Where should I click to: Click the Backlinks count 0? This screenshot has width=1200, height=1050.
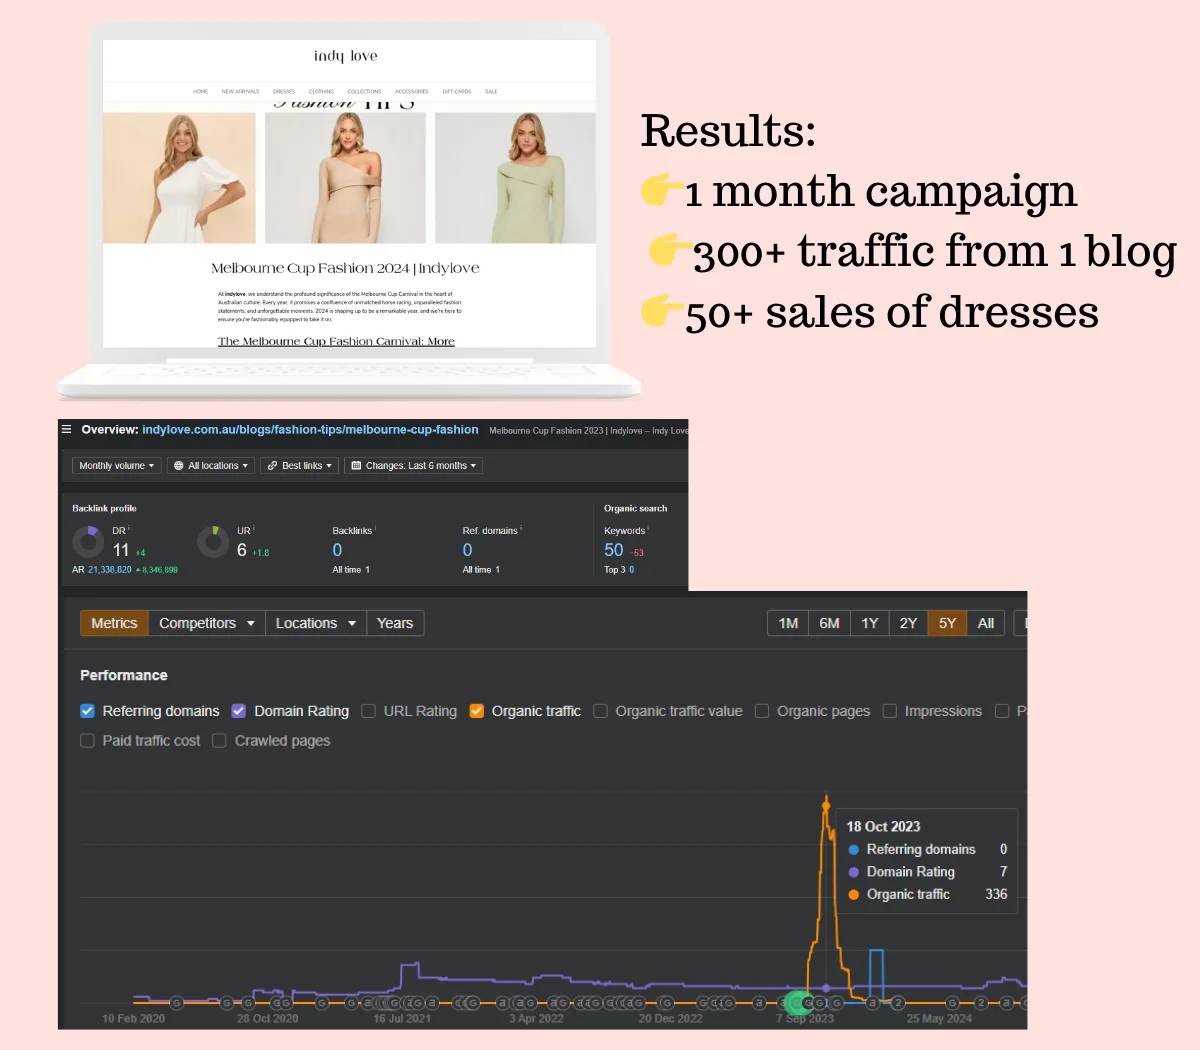[x=337, y=550]
